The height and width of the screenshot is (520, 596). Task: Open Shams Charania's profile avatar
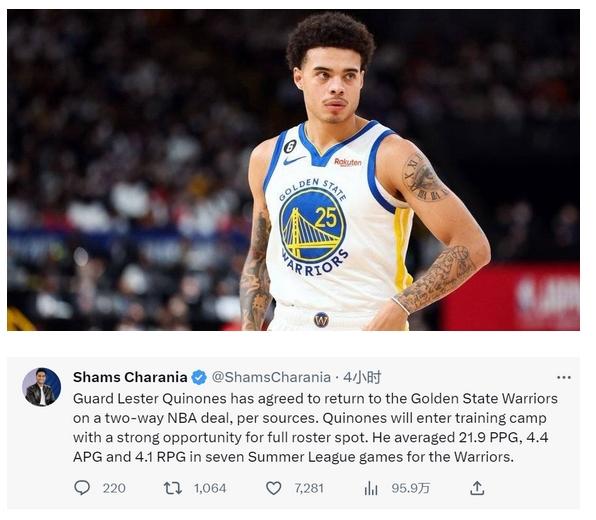click(x=41, y=387)
